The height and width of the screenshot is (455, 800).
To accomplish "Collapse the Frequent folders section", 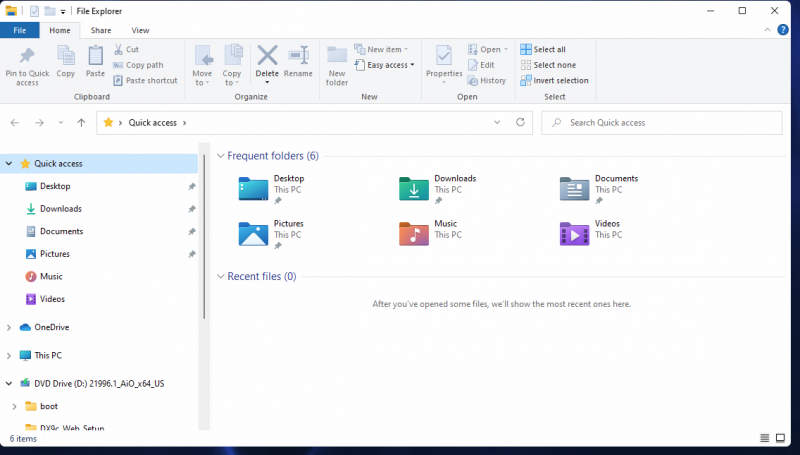I will tap(221, 156).
